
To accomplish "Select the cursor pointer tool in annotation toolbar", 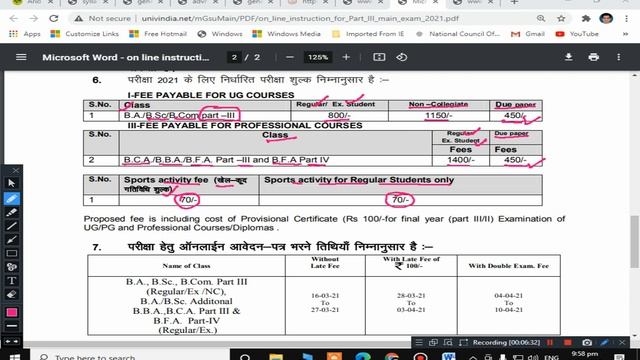I will (11, 183).
